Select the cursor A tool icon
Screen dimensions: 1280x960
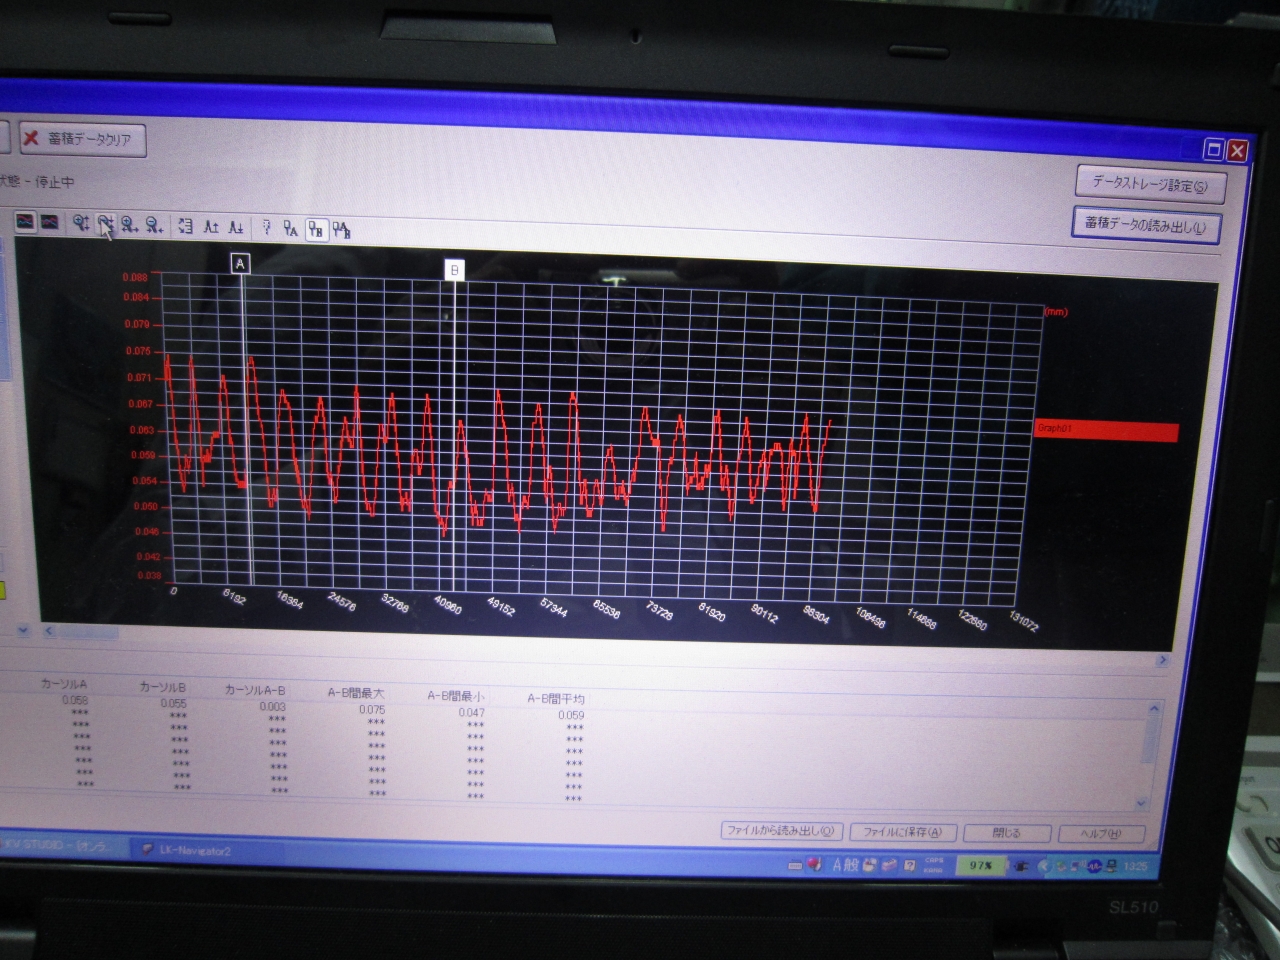point(290,228)
